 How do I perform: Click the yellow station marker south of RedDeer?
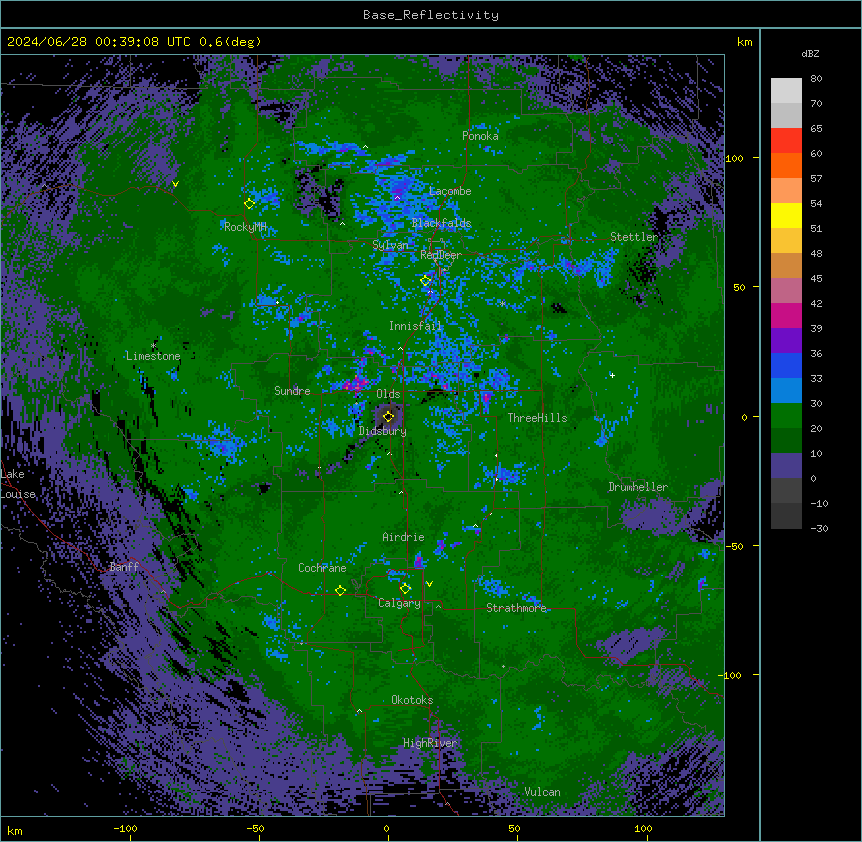[425, 281]
